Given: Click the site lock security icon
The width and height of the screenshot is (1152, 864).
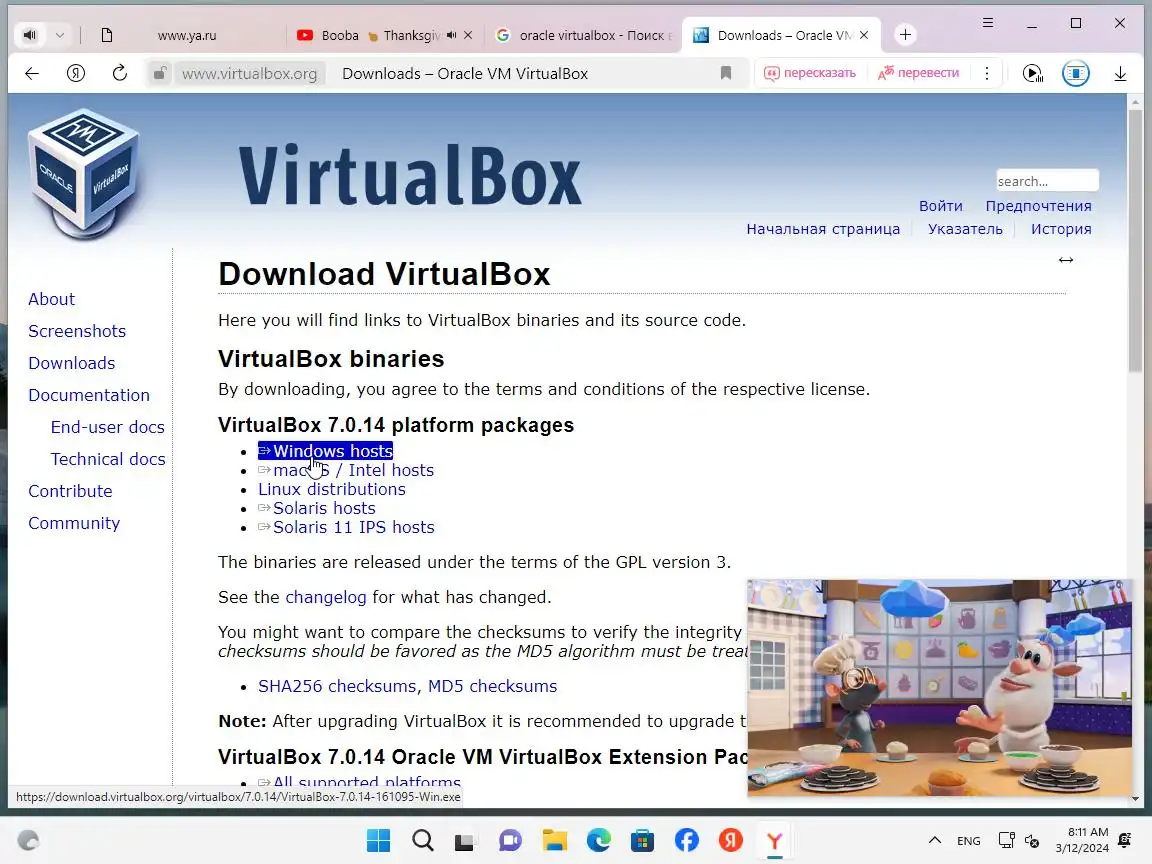Looking at the screenshot, I should (159, 73).
